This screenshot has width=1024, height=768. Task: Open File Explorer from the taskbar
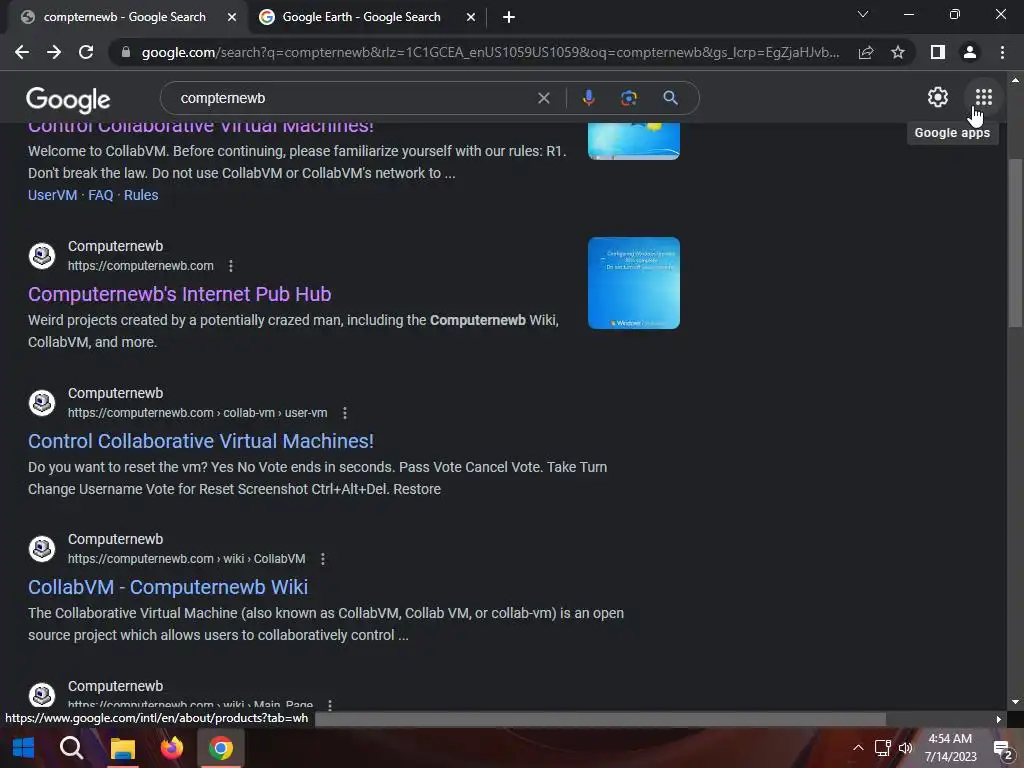click(x=122, y=748)
